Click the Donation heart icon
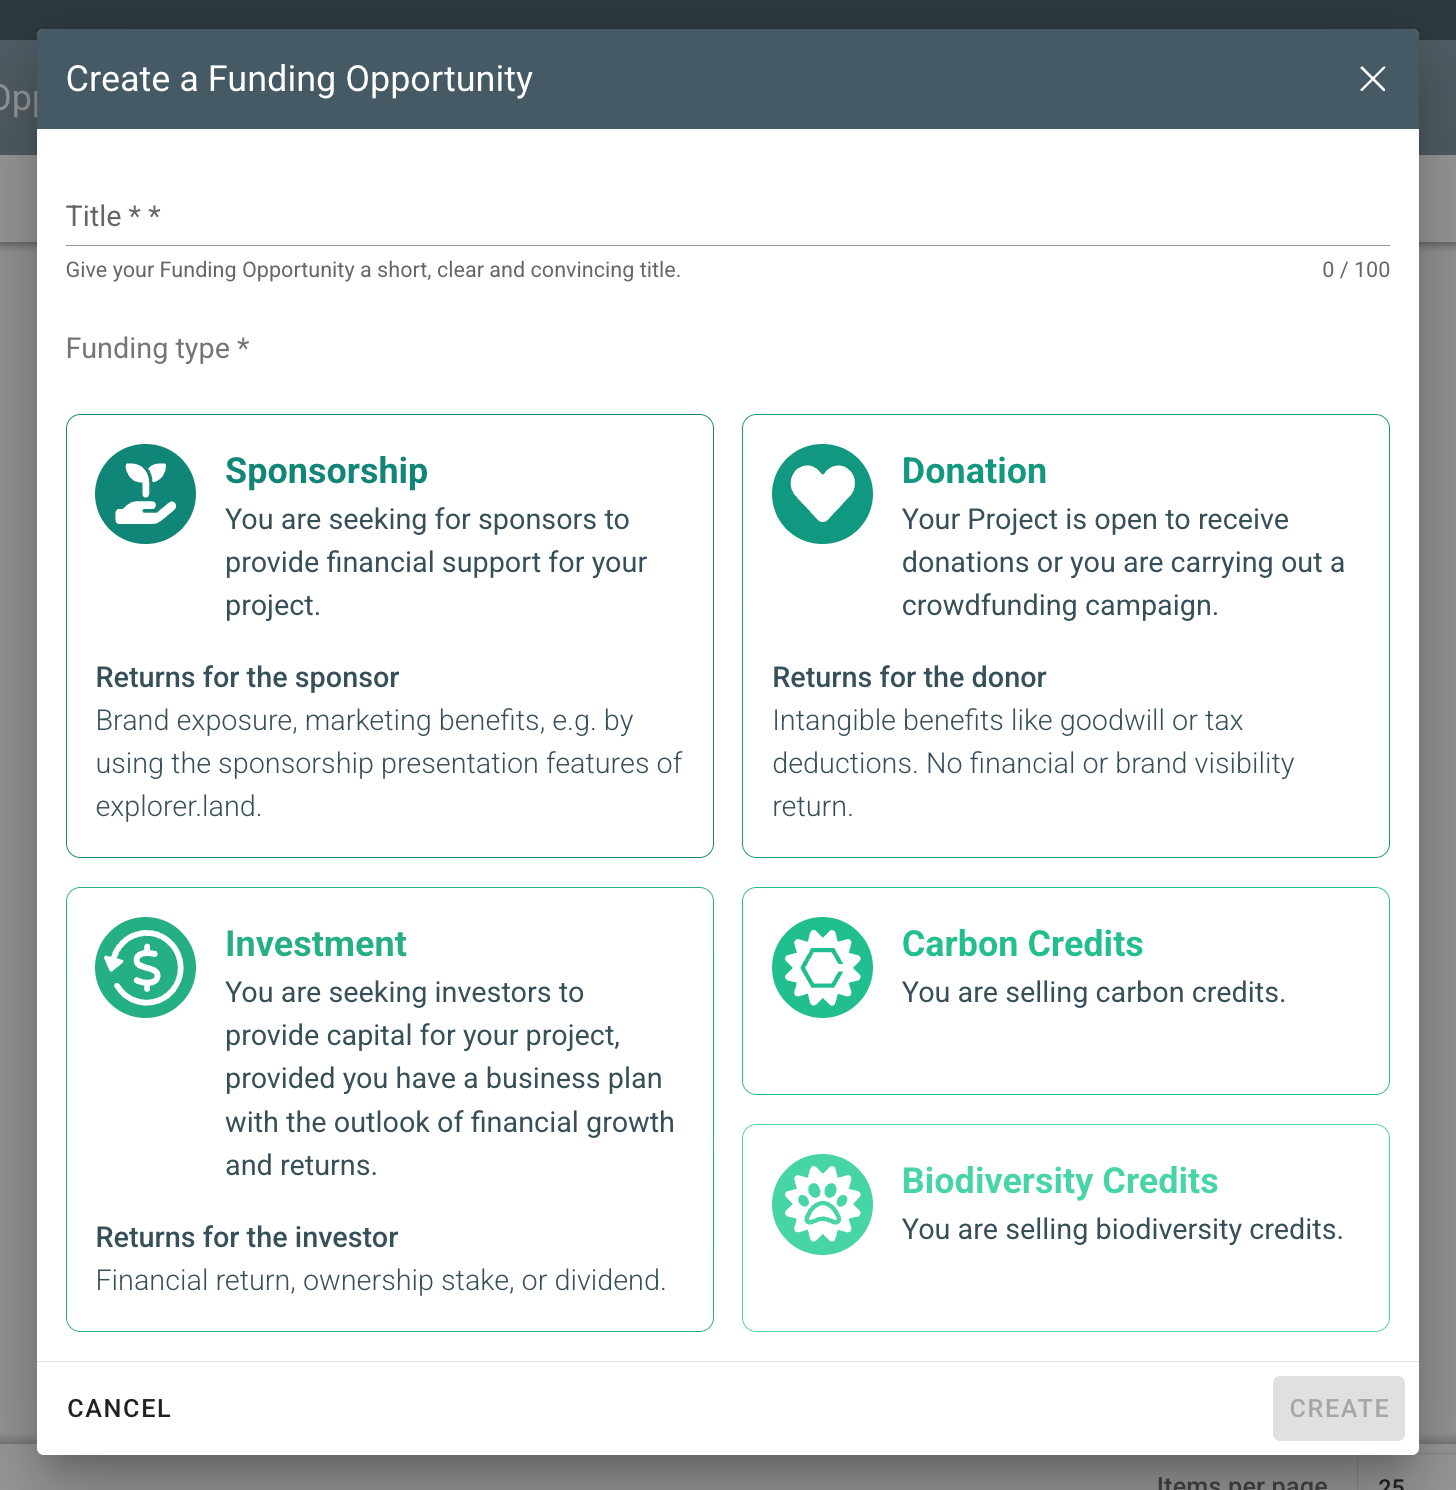The image size is (1456, 1490). pos(822,494)
